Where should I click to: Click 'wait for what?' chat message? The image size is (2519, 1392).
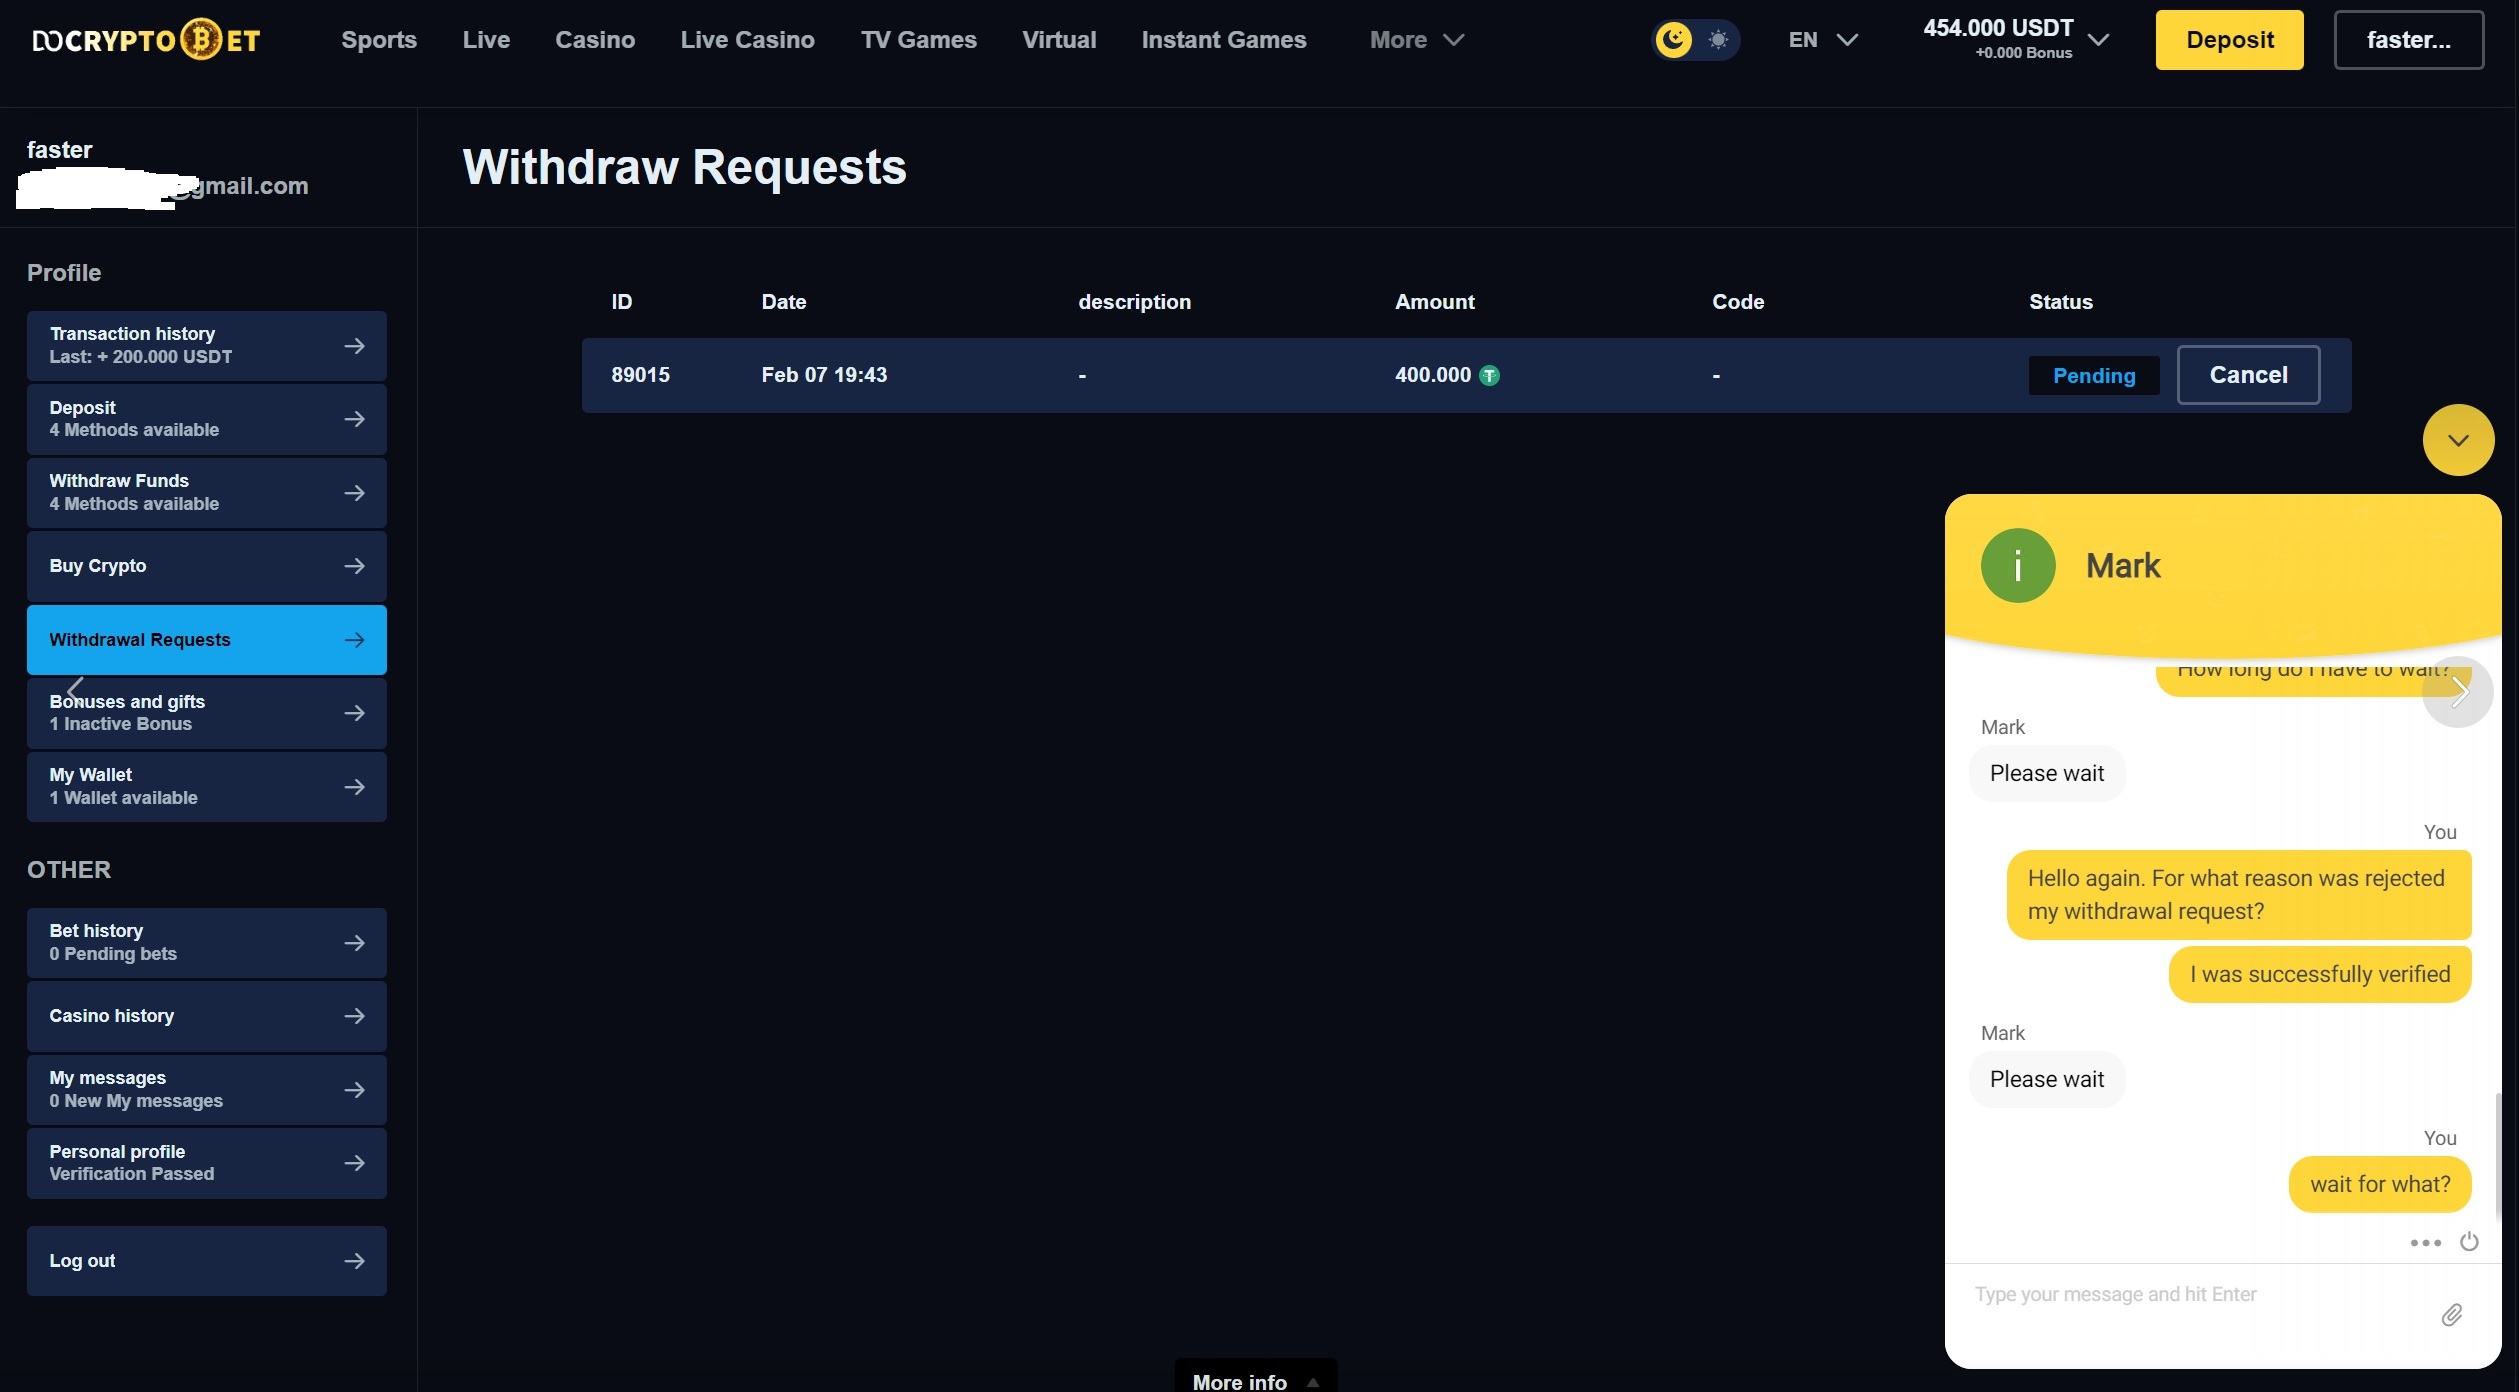(2380, 1184)
